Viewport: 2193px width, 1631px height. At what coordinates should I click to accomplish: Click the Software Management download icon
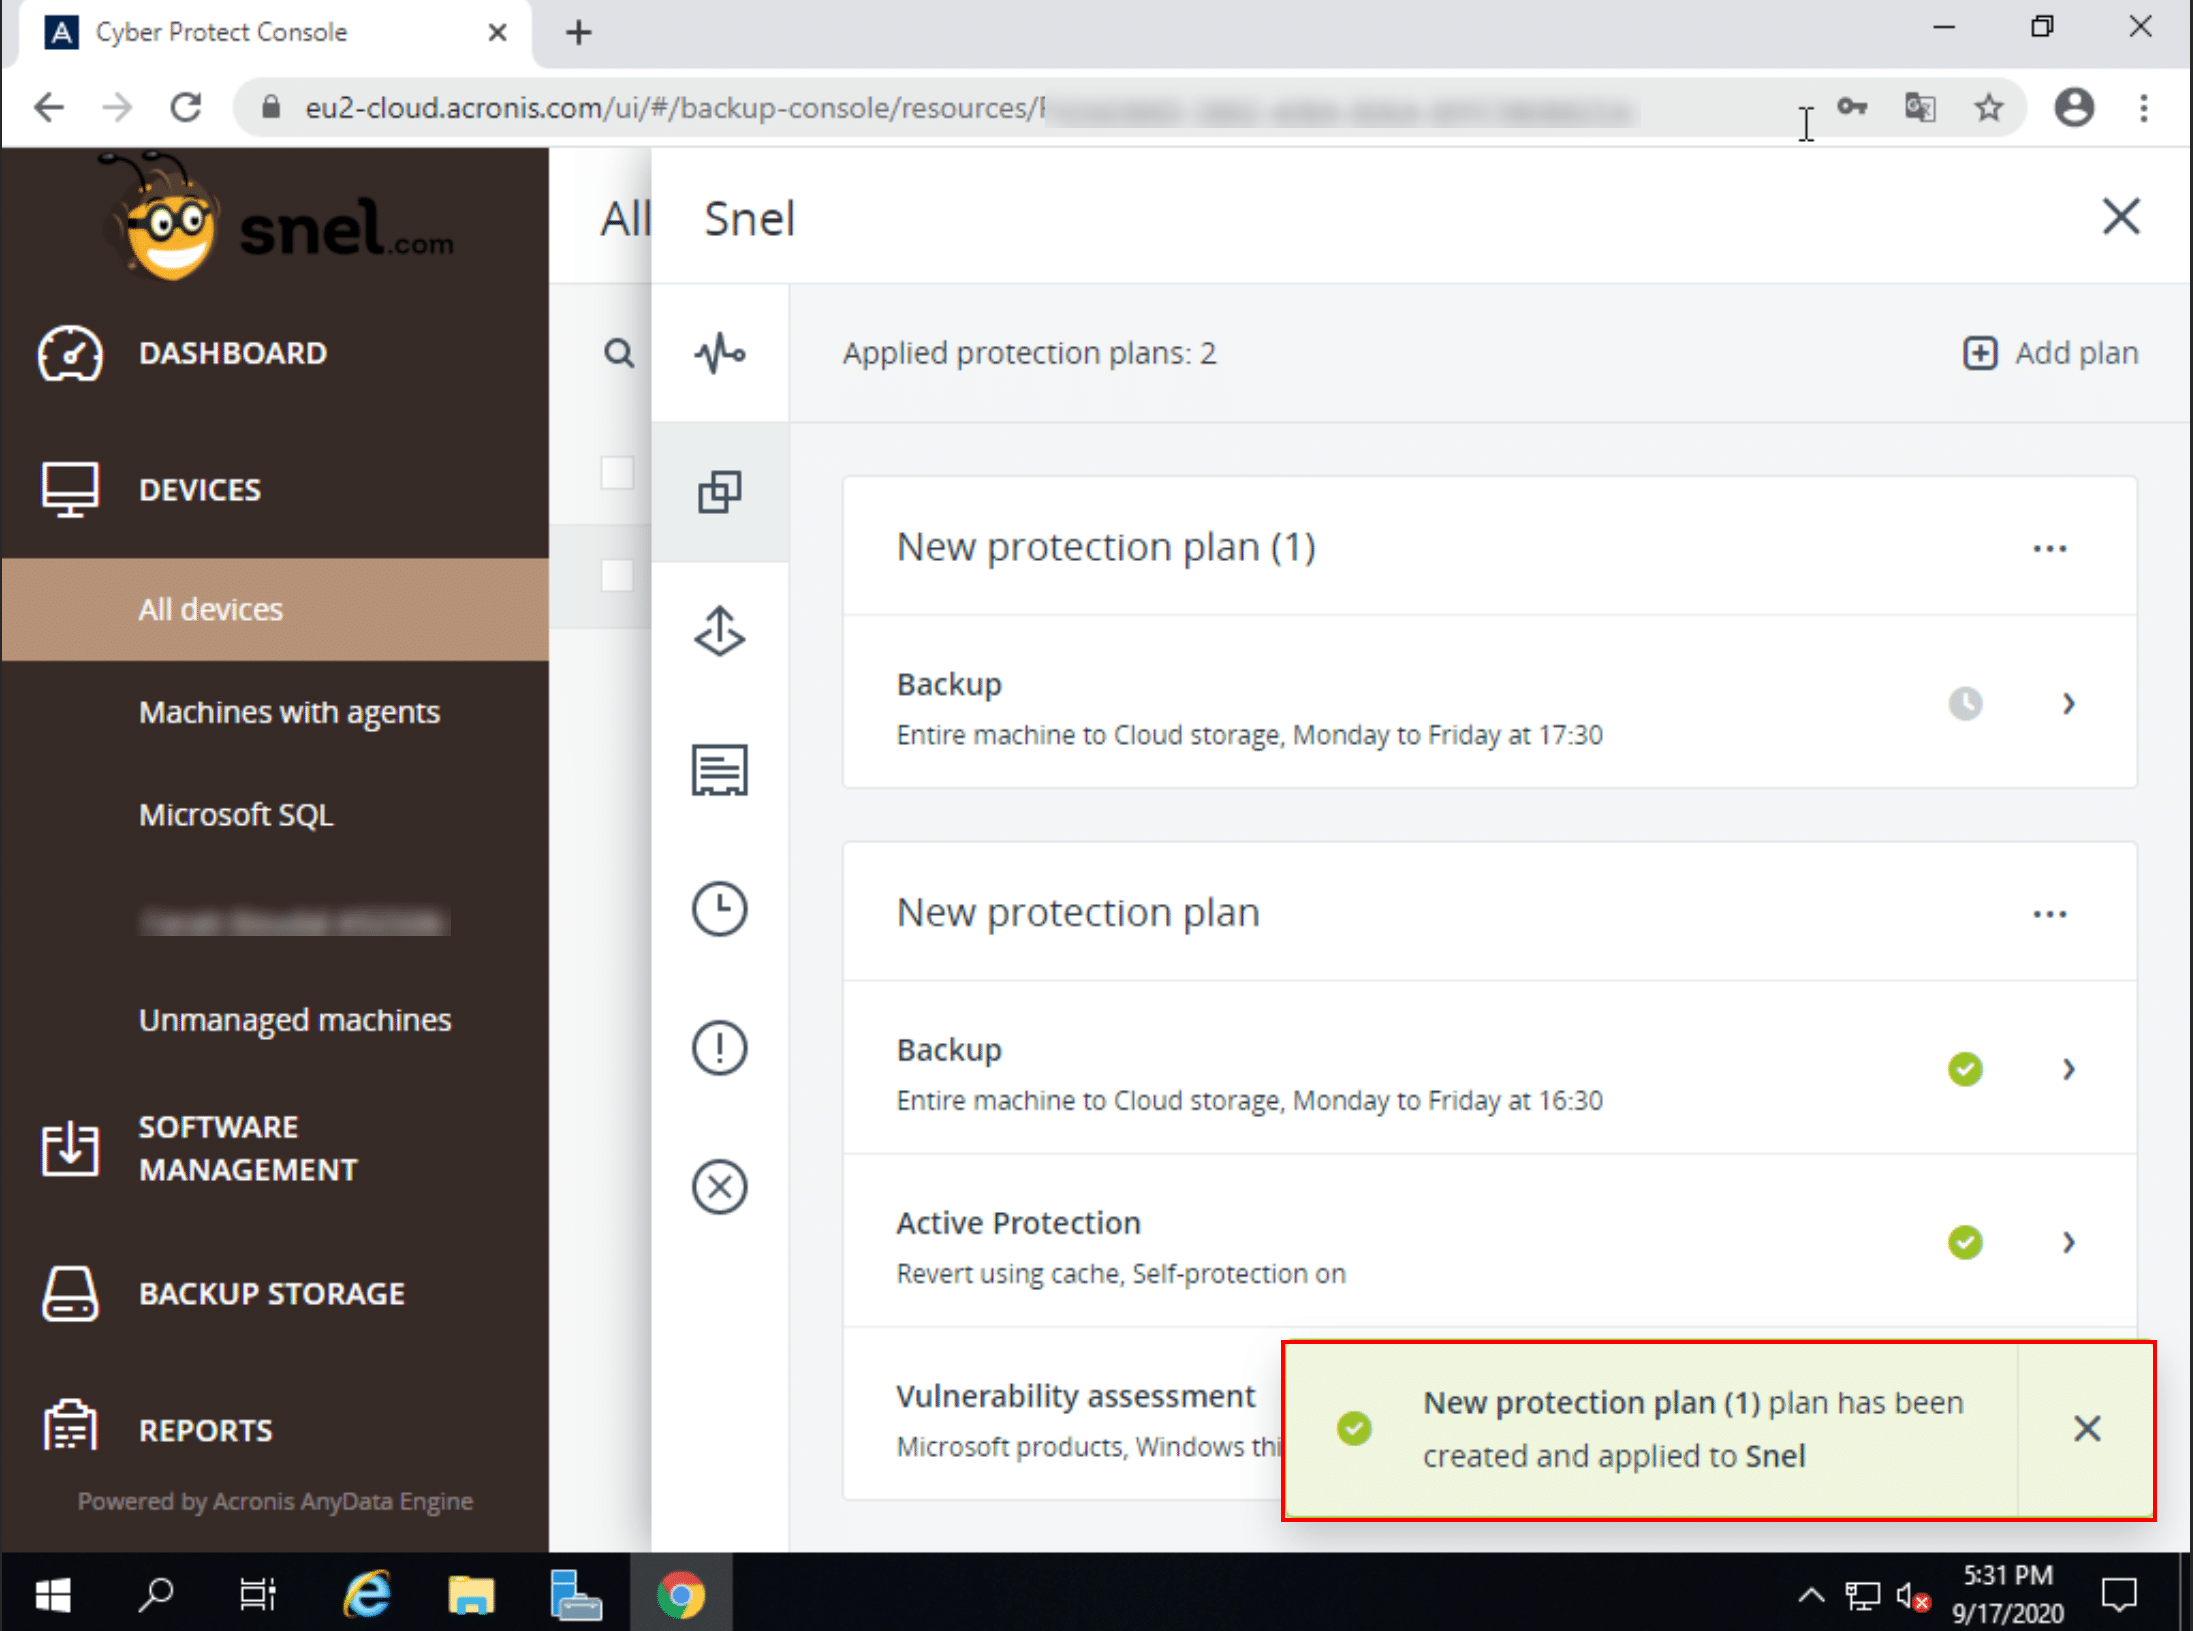coord(69,1148)
